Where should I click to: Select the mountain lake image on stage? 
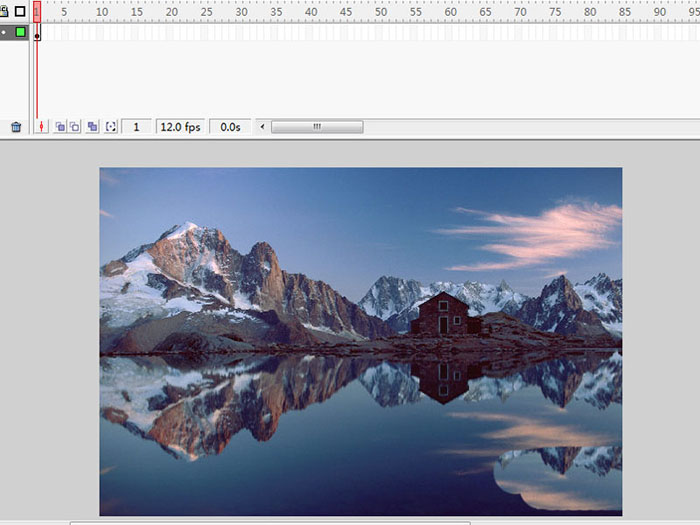tap(360, 340)
